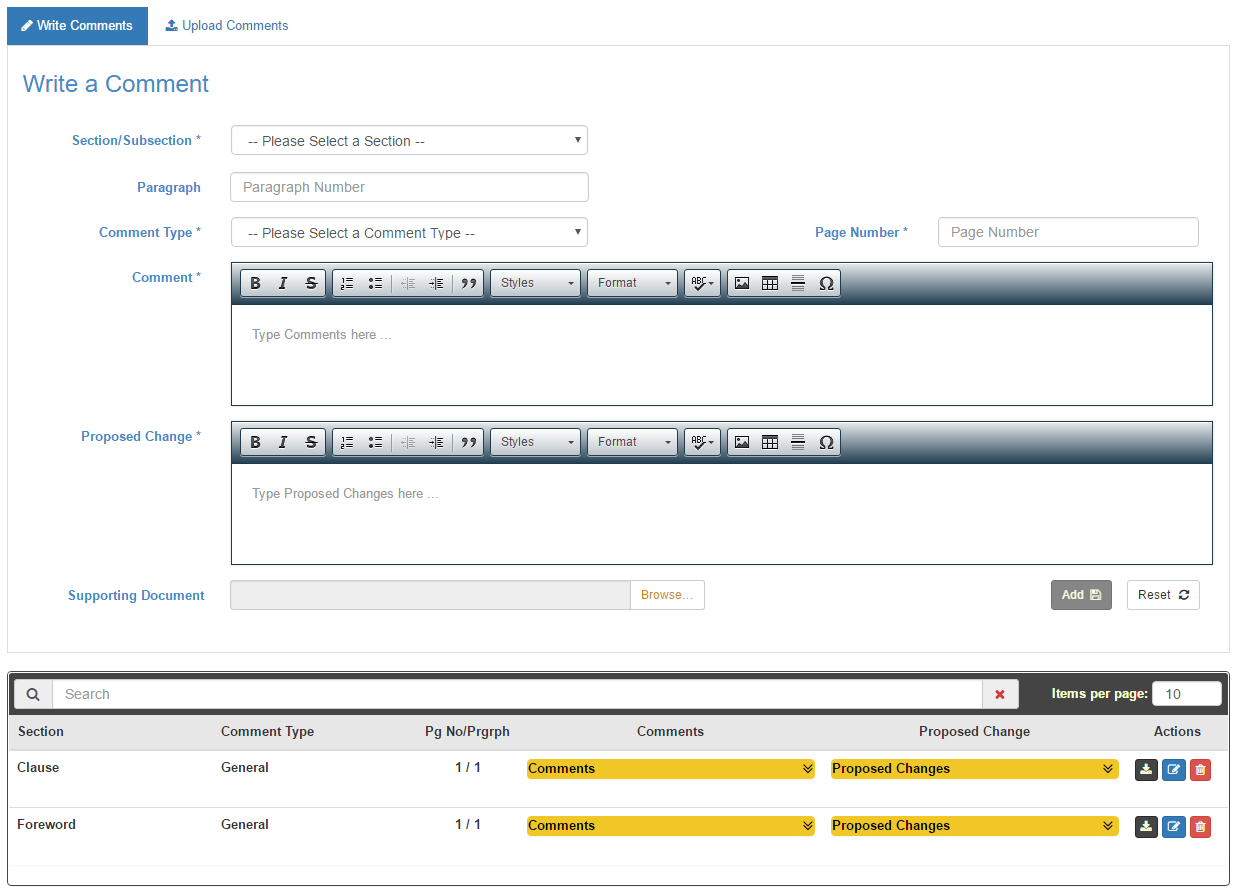Insert a special character in Proposed Change editor
This screenshot has width=1238, height=892.
point(826,442)
